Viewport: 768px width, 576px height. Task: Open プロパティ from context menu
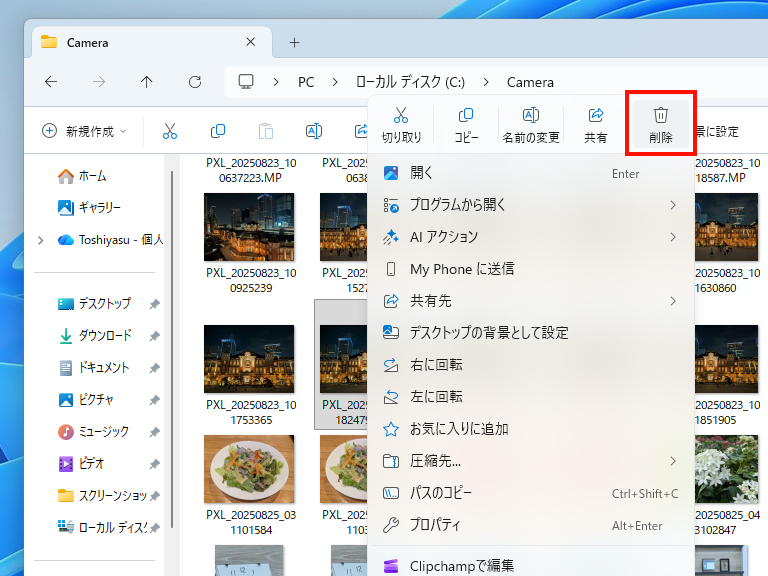pyautogui.click(x=531, y=525)
